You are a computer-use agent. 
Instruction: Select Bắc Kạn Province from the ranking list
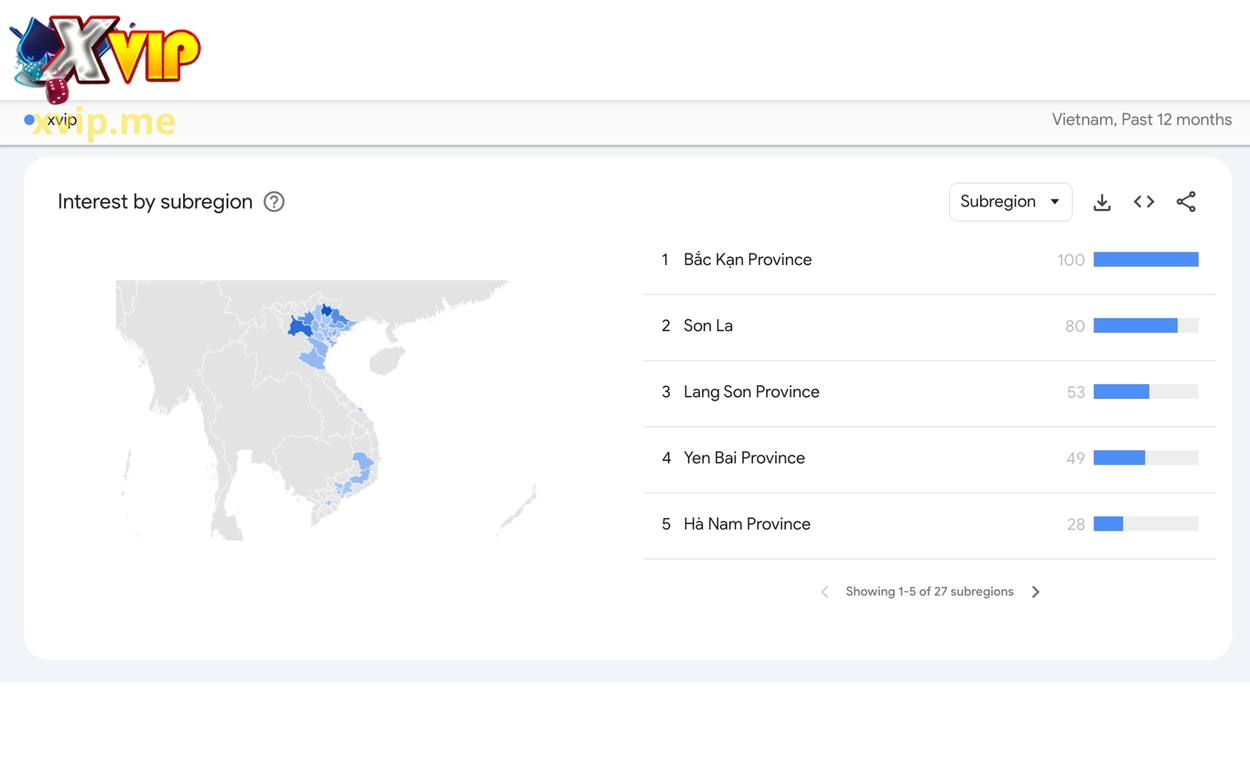[747, 259]
